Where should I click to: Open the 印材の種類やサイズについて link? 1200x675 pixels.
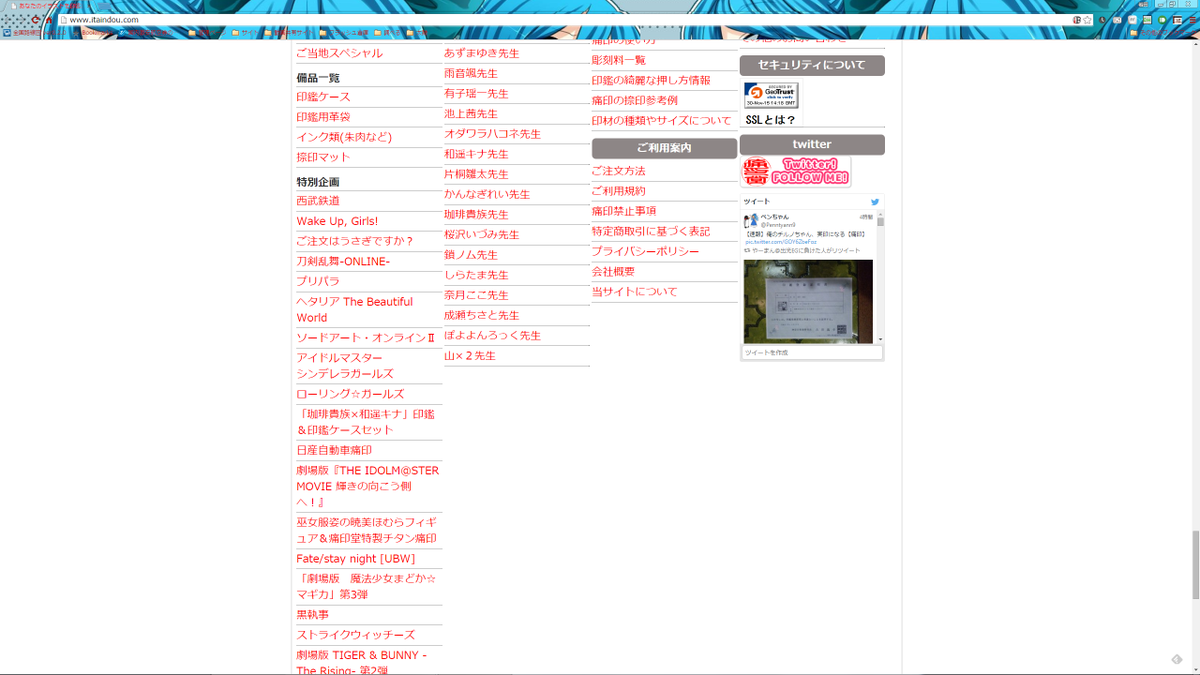(x=662, y=121)
